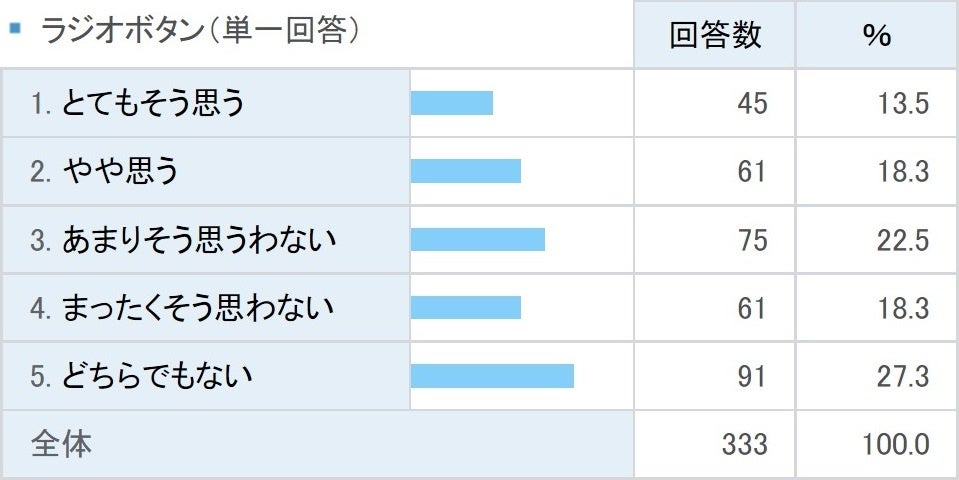
Task: Click the response count 91
Action: pyautogui.click(x=751, y=376)
